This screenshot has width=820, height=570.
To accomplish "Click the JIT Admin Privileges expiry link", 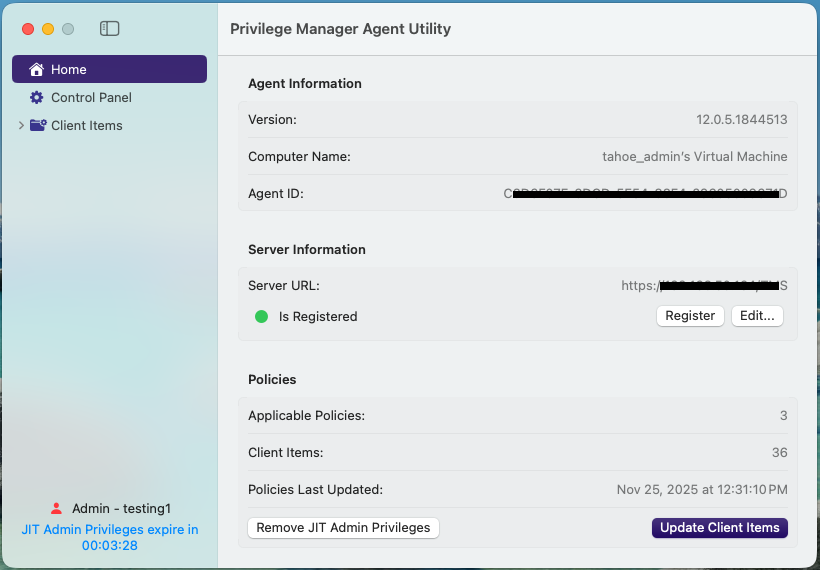I will [110, 538].
